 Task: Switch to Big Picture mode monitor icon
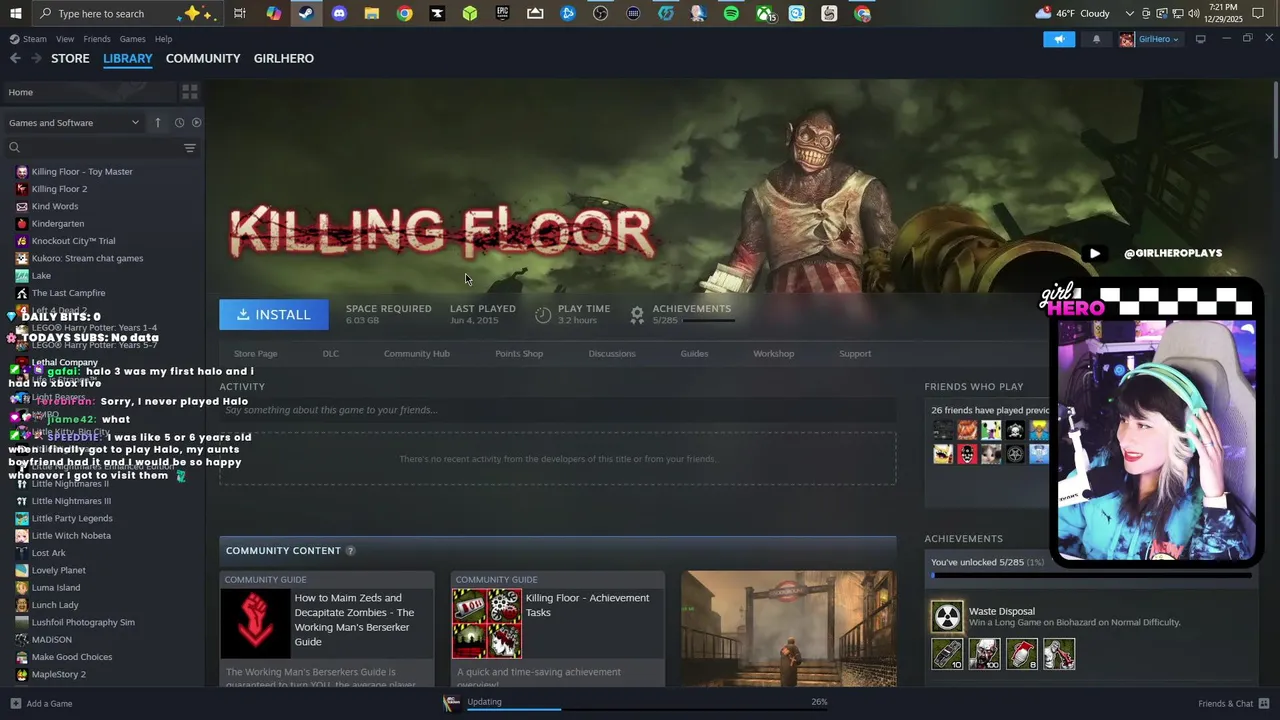(1201, 39)
